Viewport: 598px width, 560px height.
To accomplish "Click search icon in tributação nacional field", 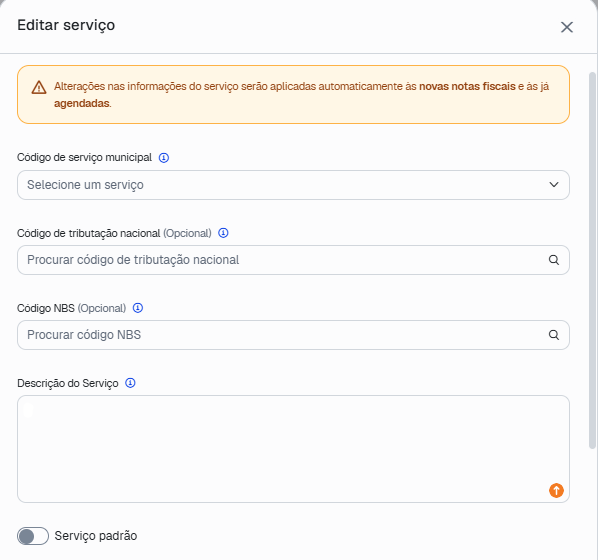I will [x=554, y=260].
